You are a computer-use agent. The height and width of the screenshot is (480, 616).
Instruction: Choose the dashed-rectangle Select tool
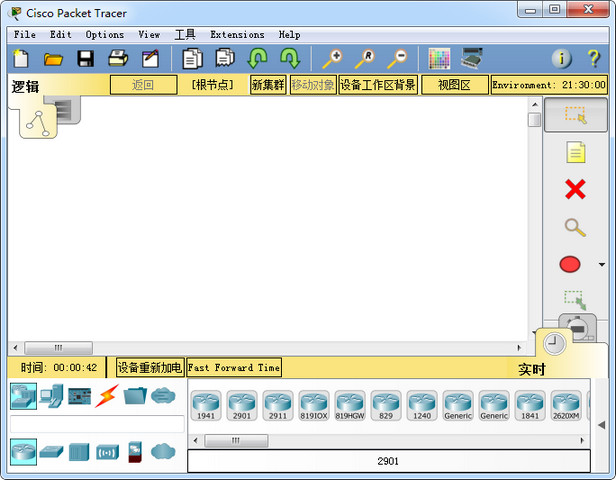coord(575,115)
